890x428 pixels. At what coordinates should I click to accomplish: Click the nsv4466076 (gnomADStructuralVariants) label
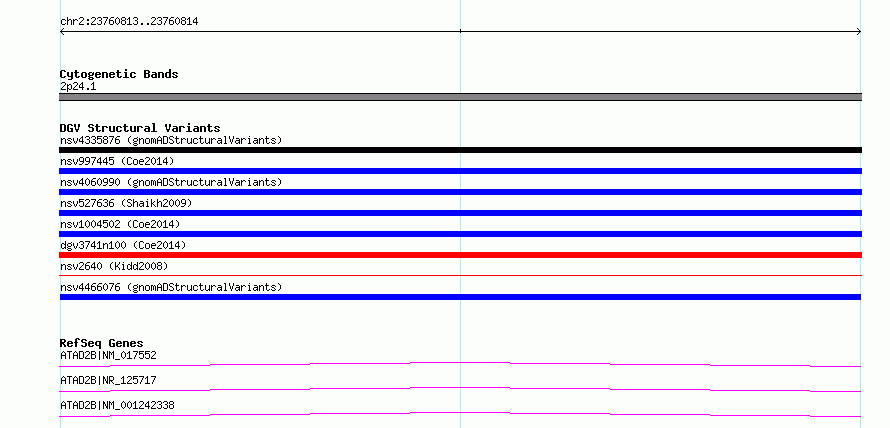pos(171,287)
